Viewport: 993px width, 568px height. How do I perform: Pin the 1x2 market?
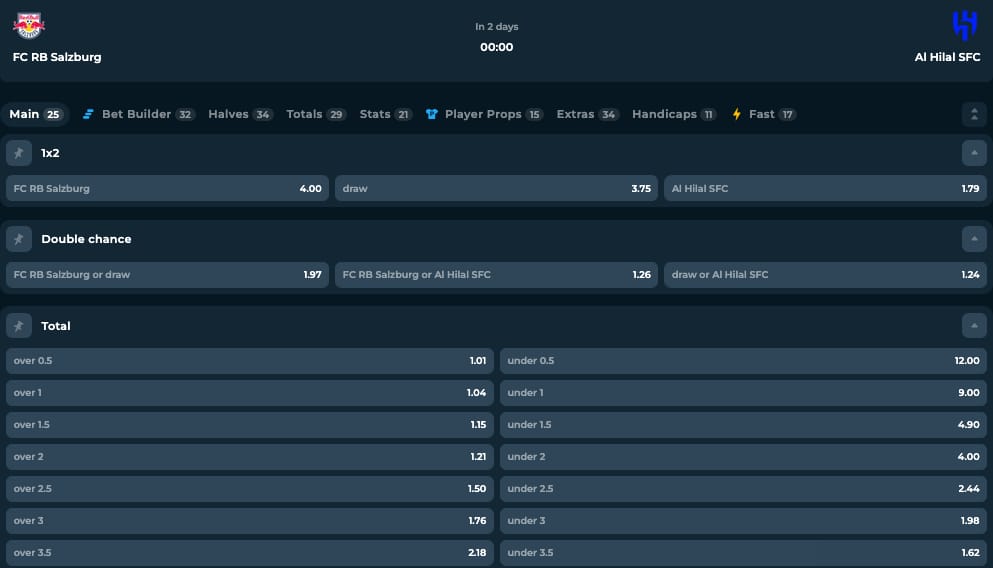point(19,153)
